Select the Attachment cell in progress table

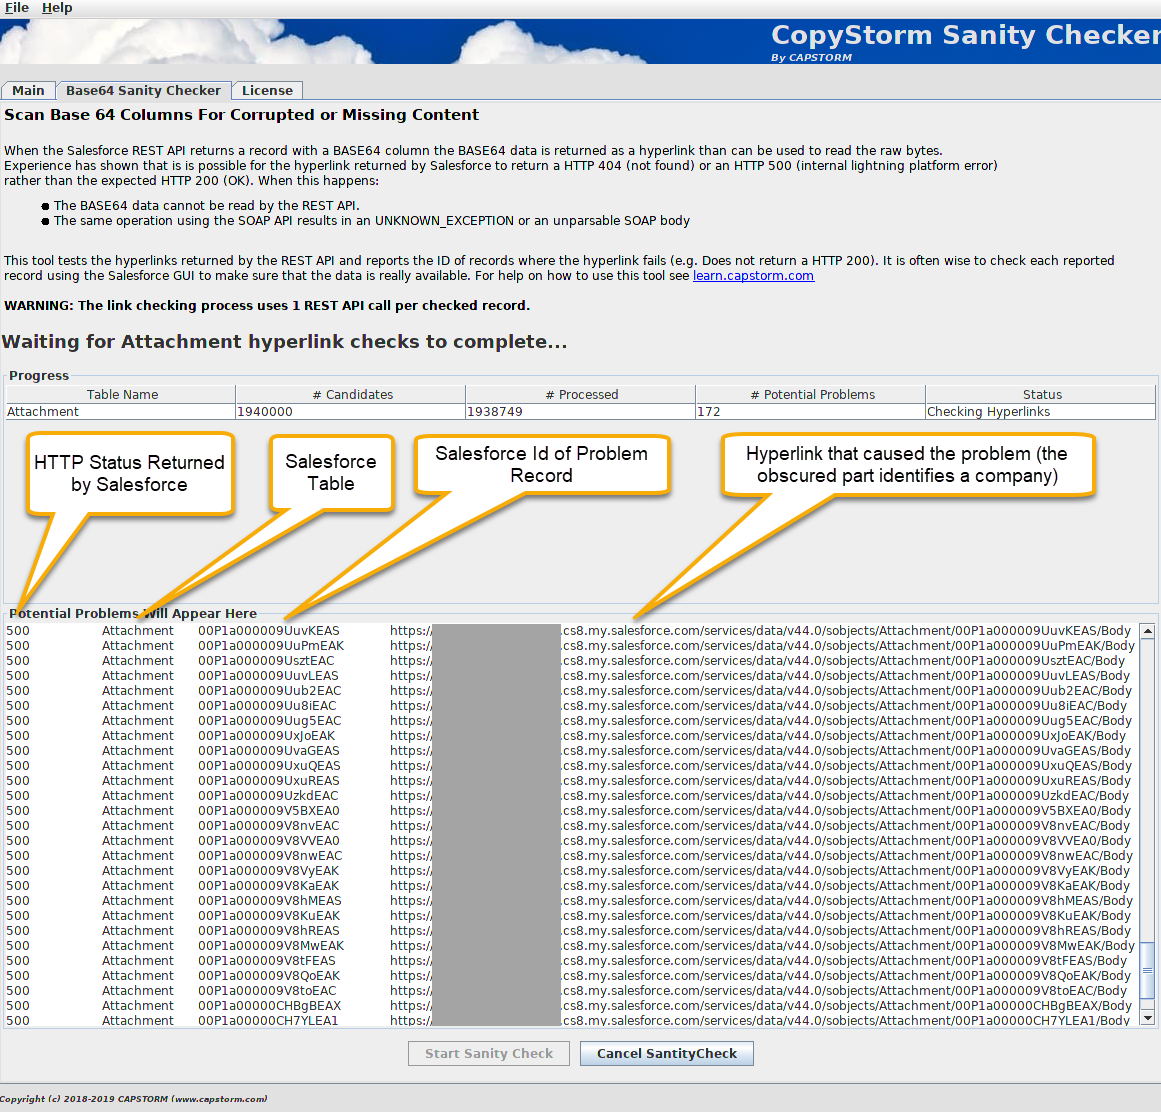click(x=121, y=412)
